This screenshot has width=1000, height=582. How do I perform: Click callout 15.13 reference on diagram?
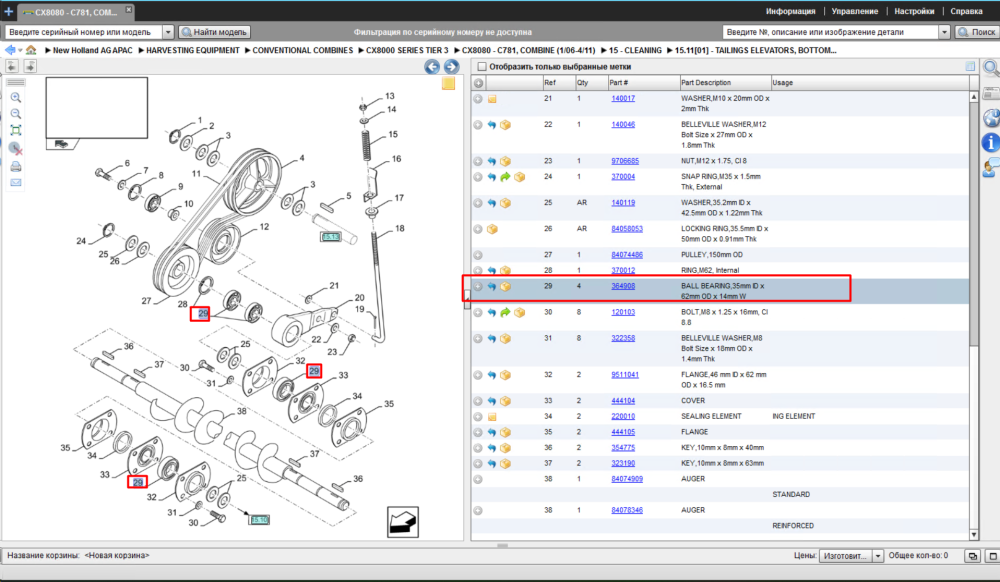coord(330,236)
